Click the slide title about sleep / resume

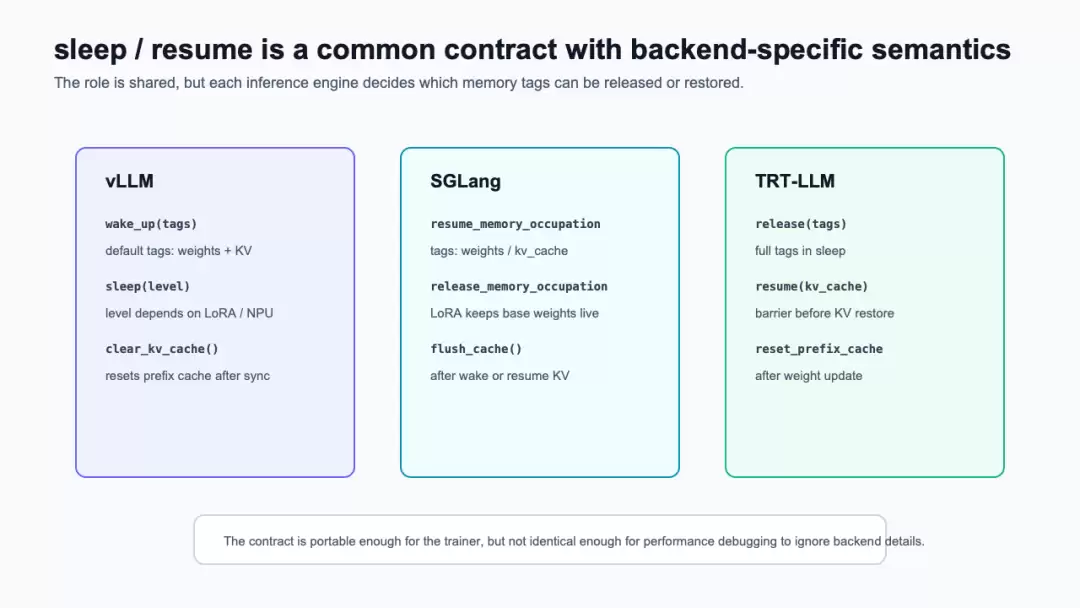[532, 50]
